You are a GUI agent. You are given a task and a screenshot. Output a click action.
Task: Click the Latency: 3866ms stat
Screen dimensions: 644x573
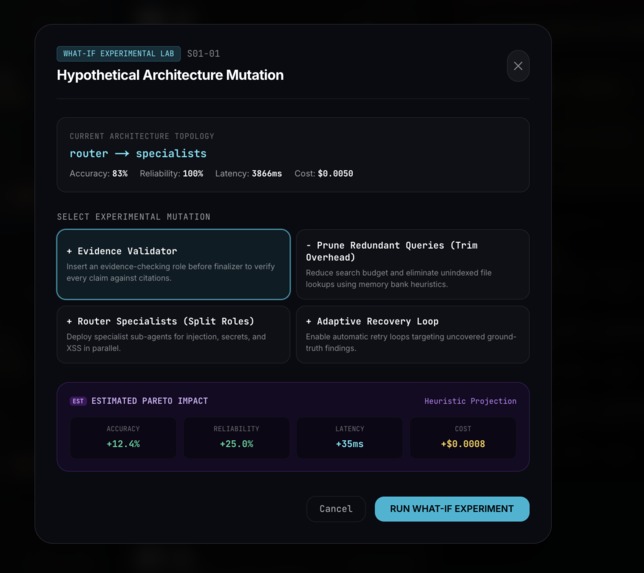point(248,173)
